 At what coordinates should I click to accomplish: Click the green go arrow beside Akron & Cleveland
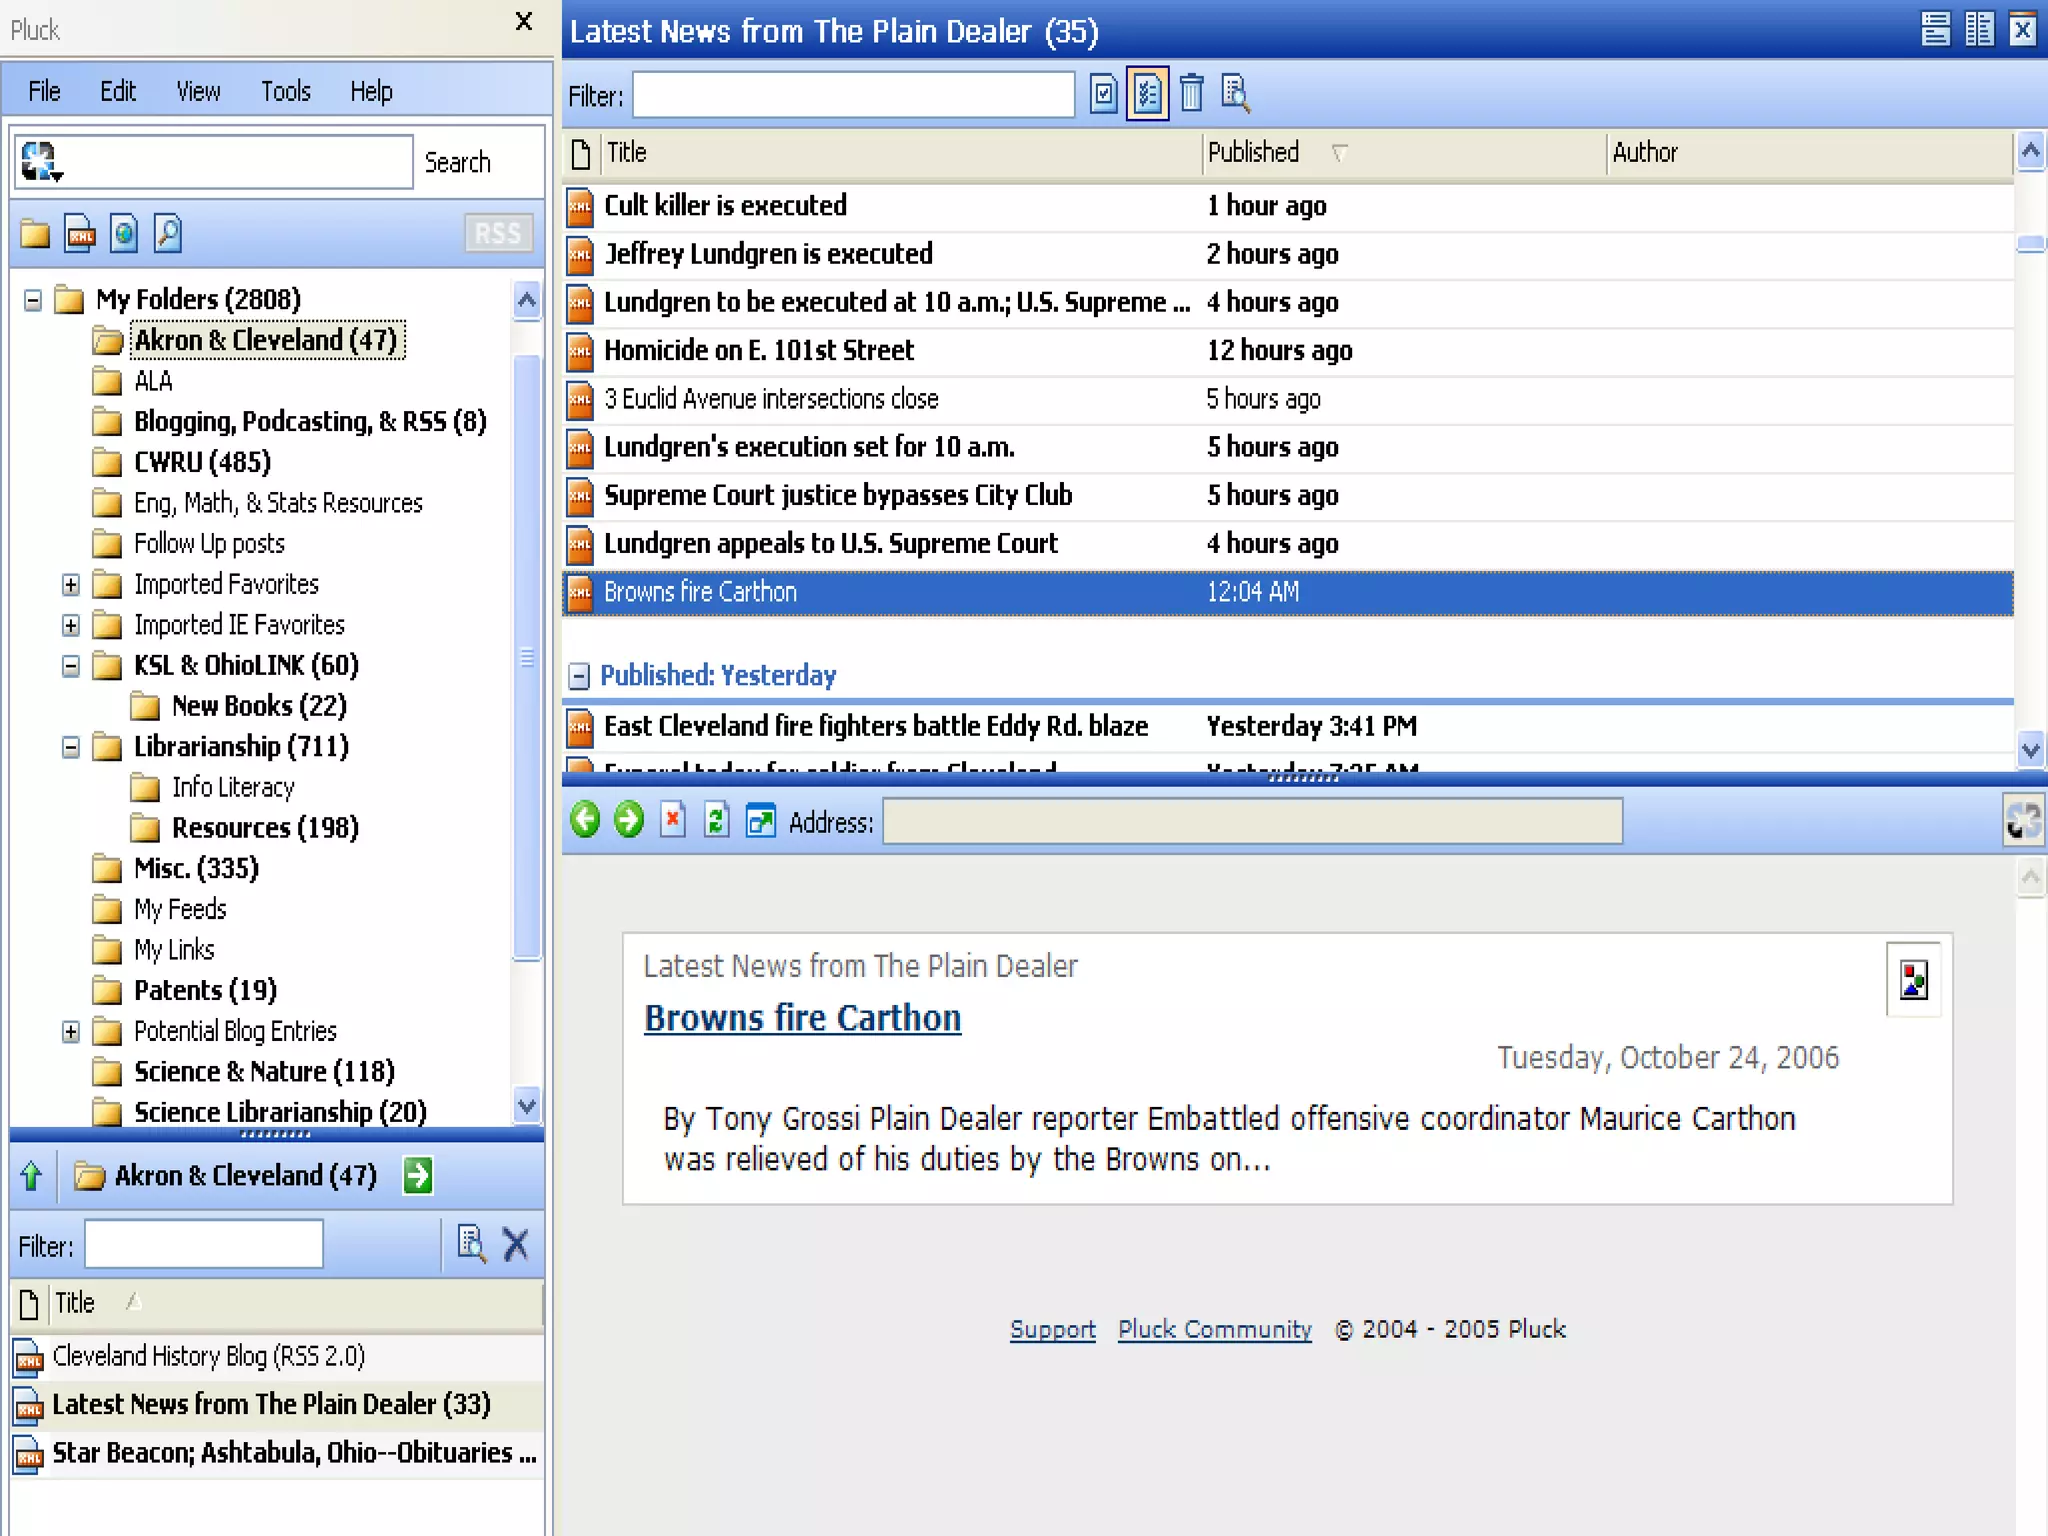418,1175
